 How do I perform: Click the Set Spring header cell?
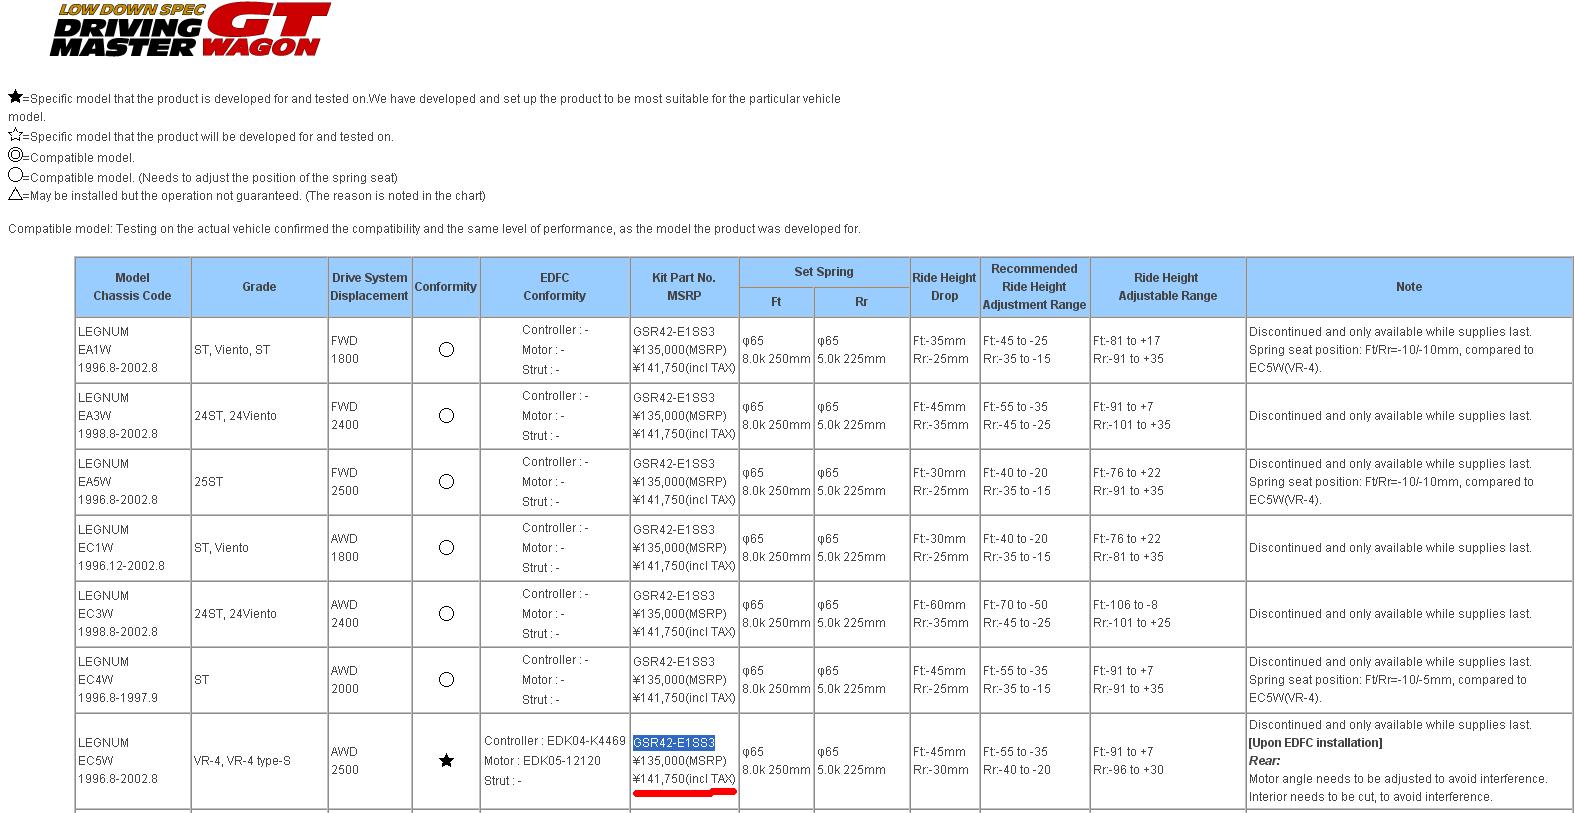pos(823,272)
